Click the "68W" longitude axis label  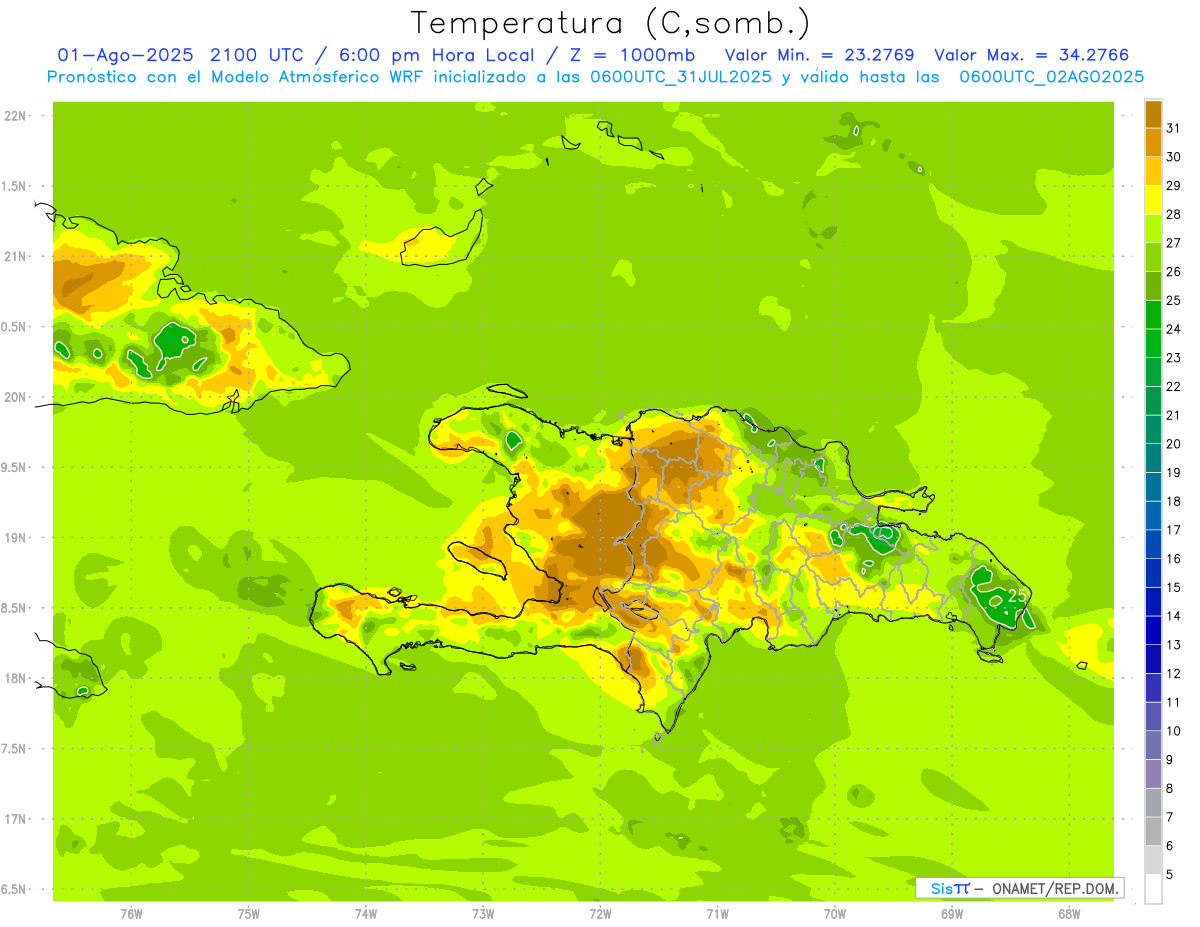(1069, 913)
